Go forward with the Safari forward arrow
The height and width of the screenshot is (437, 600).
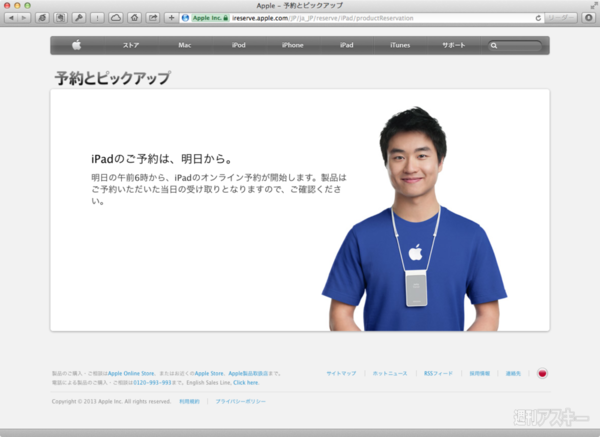[24, 18]
